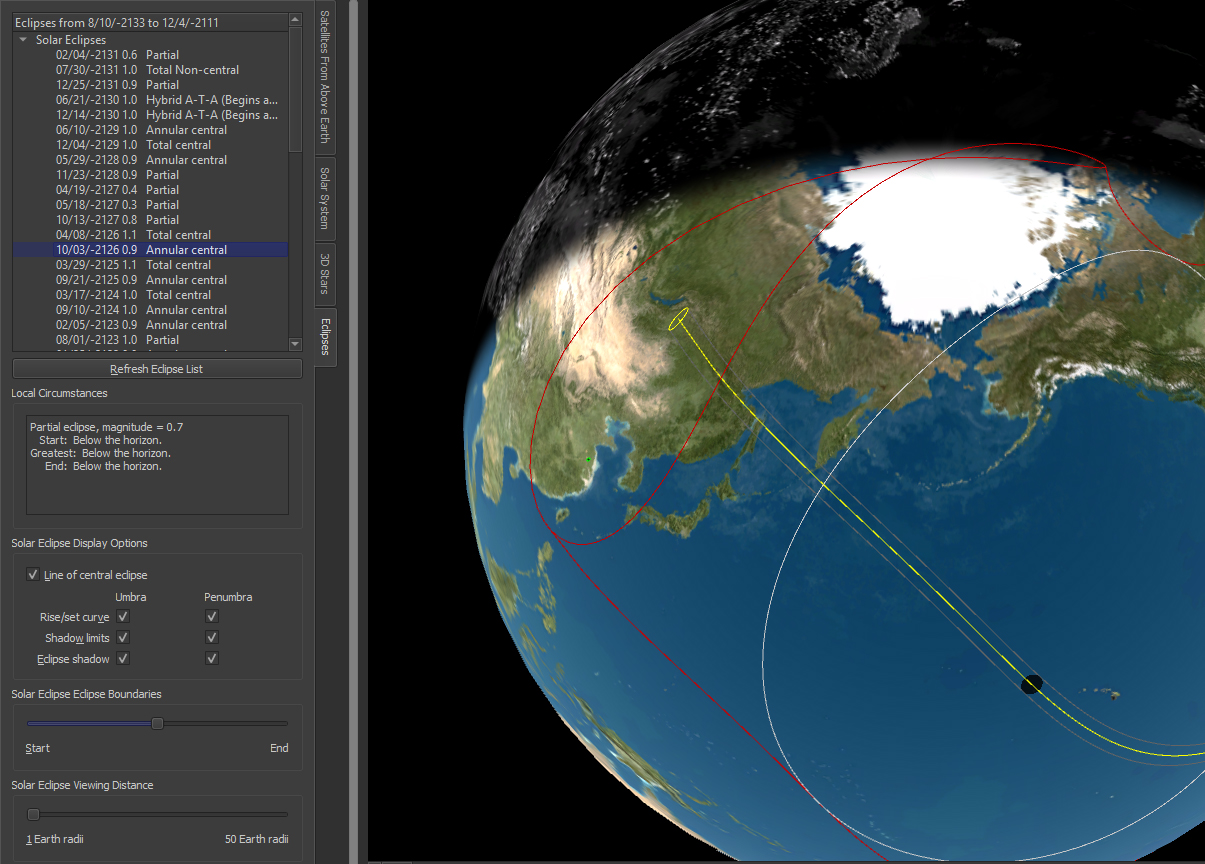Screen dimensions: 1205x864
Task: Select eclipse 10/13/-2127 0.8 Partial
Action: tap(150, 220)
